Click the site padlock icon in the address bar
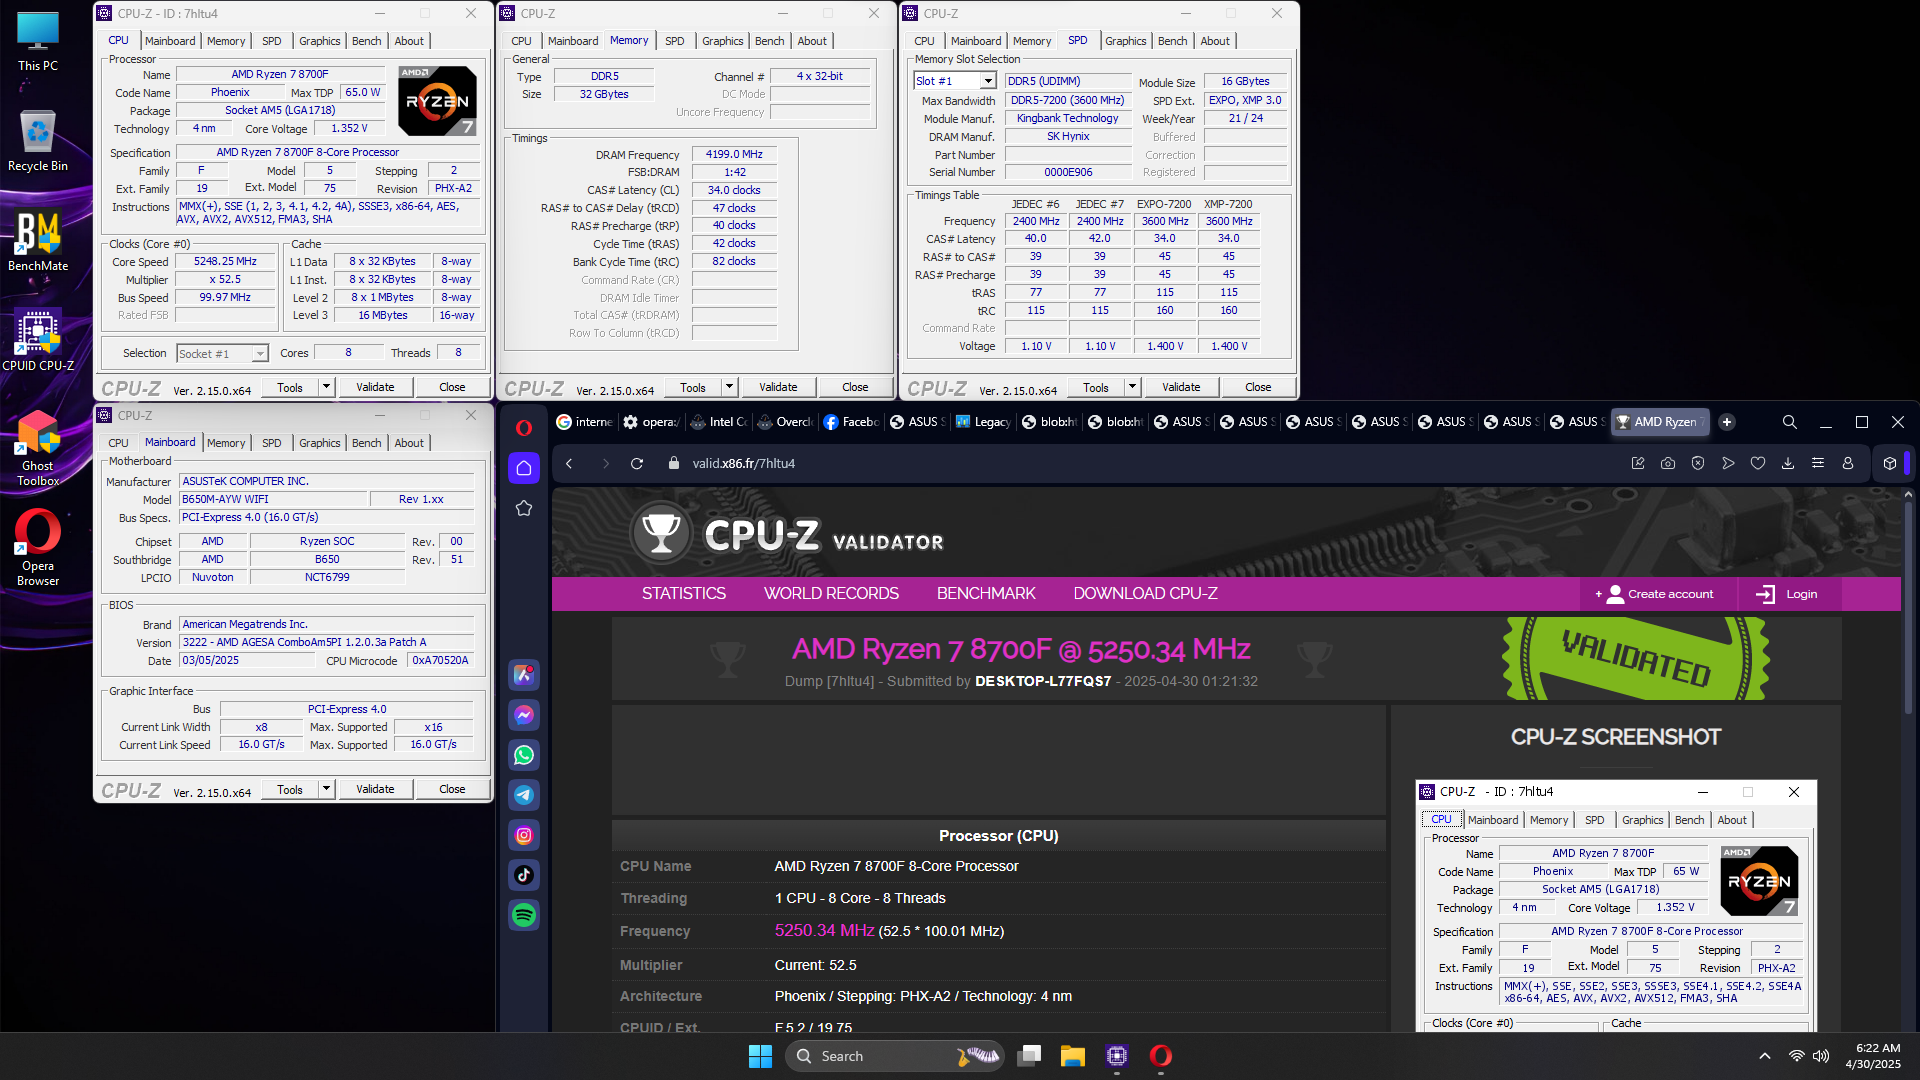 (x=673, y=463)
